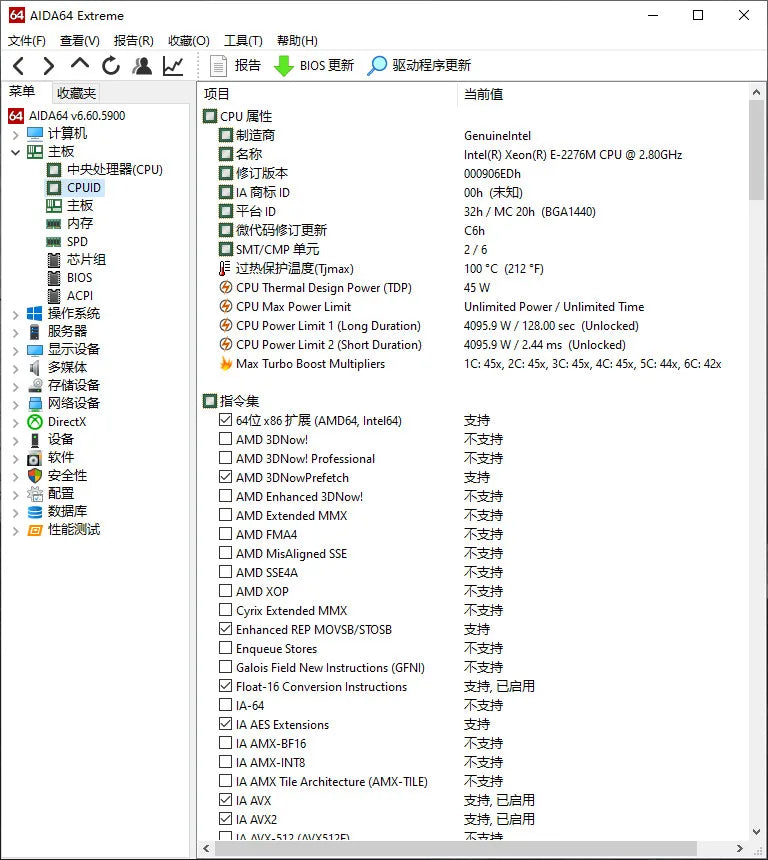
Task: Go back with the left arrow icon
Action: click(x=19, y=66)
